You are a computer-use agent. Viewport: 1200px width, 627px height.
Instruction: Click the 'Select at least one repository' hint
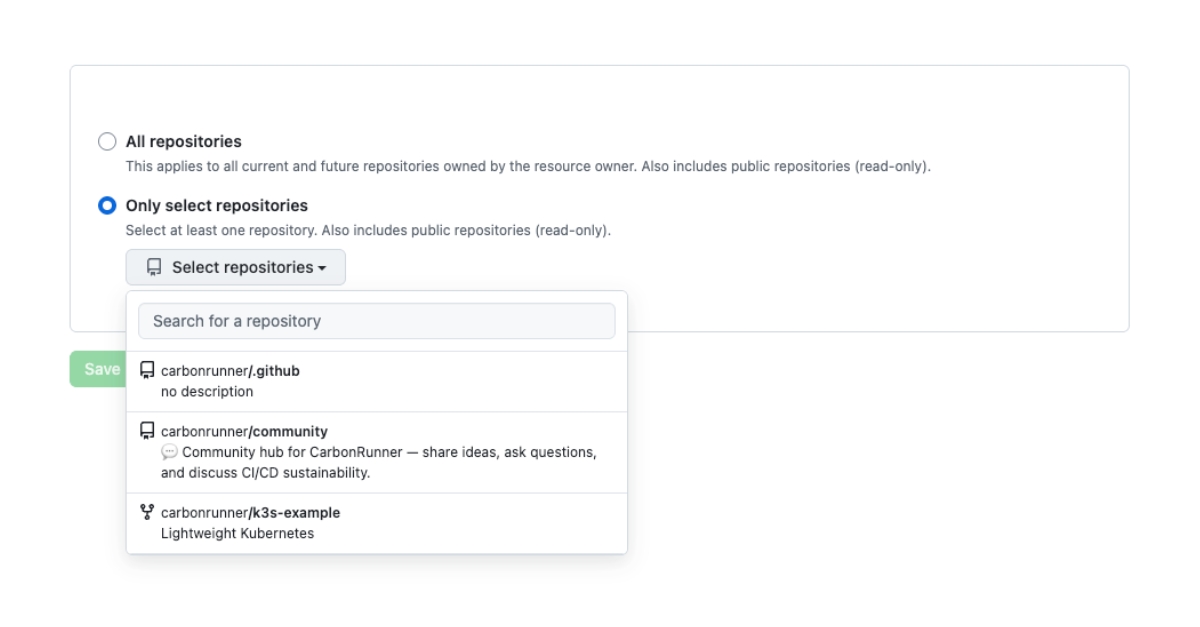pos(367,230)
